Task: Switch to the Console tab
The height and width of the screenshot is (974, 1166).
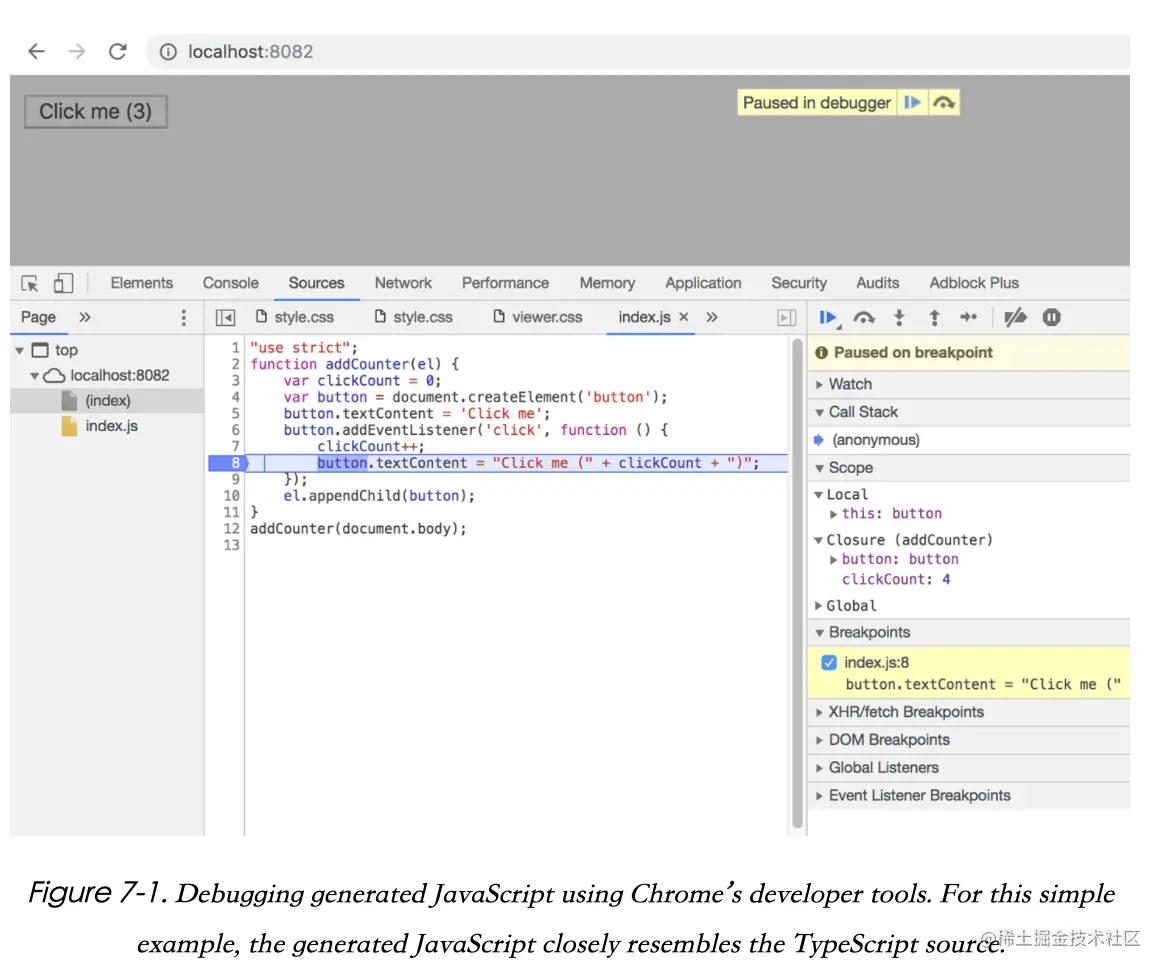Action: tap(231, 283)
